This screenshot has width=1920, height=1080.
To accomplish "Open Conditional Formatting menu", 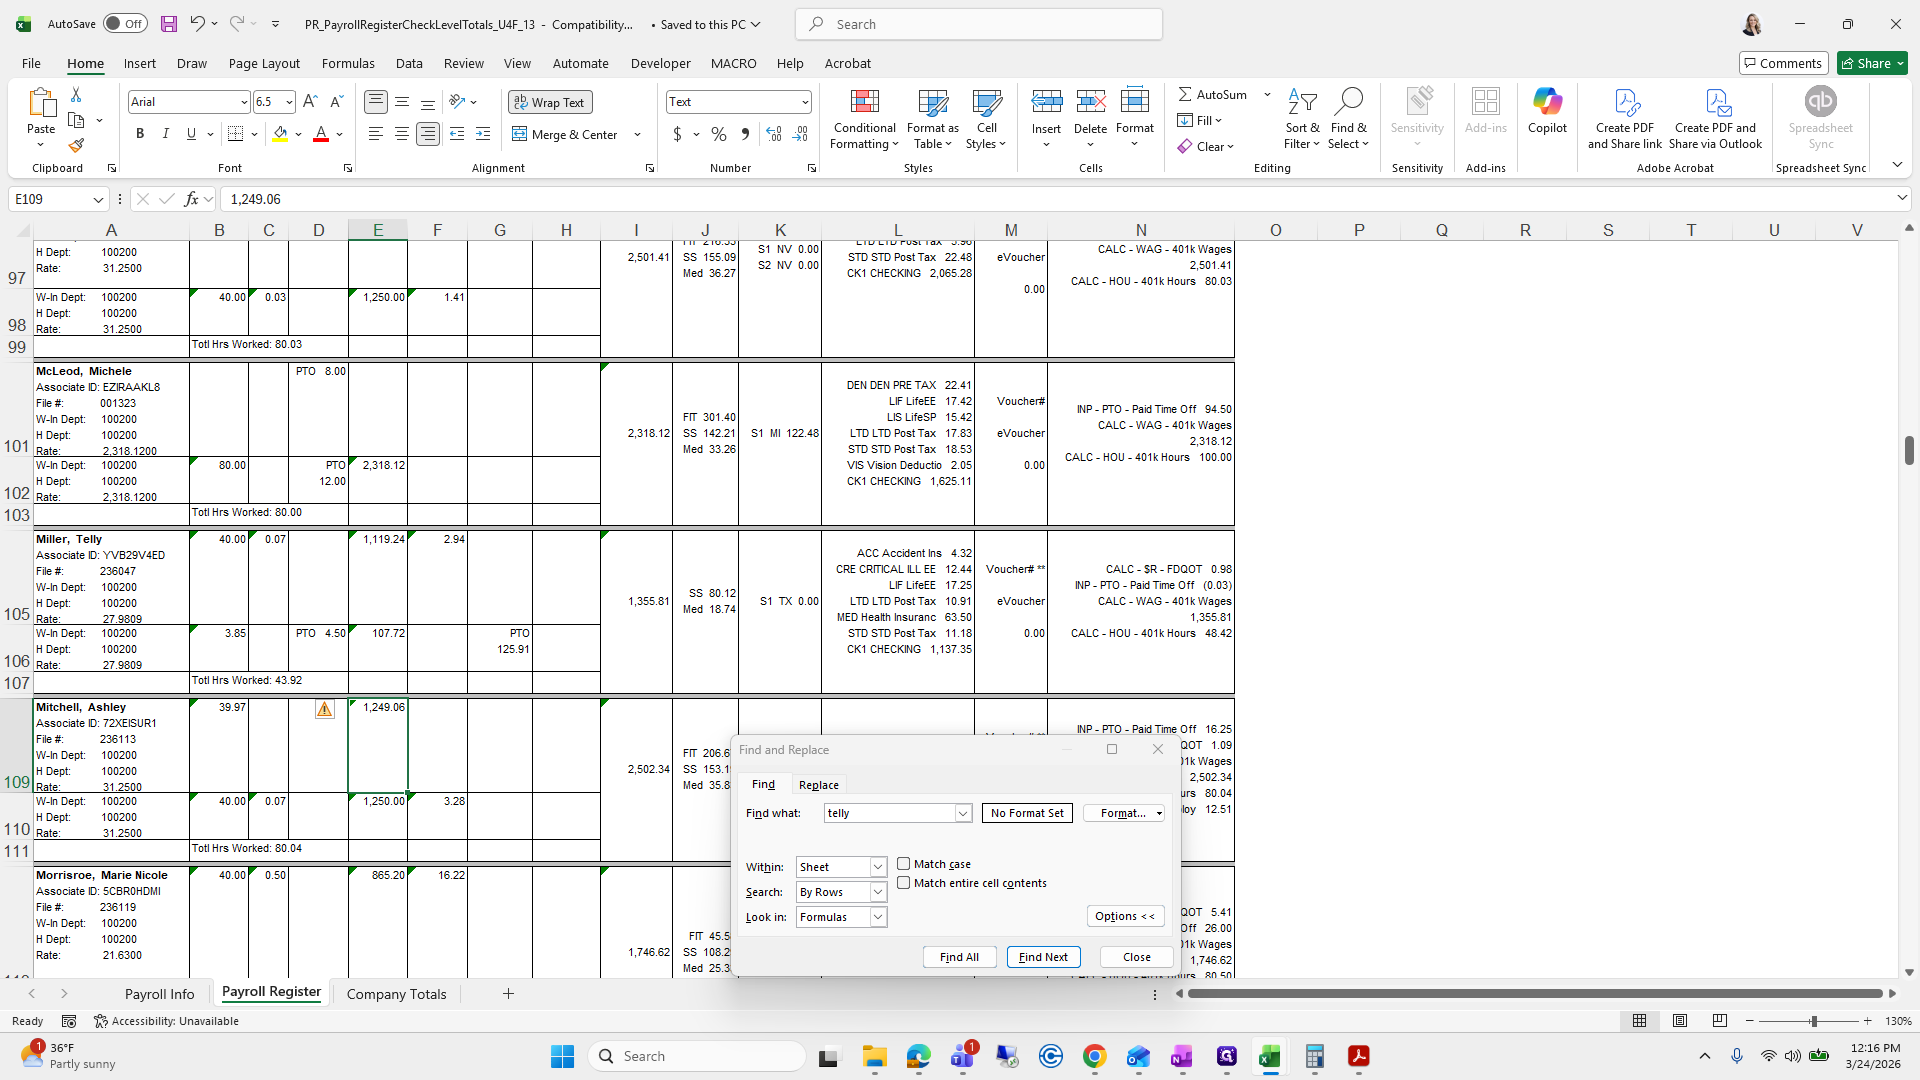I will pyautogui.click(x=864, y=120).
